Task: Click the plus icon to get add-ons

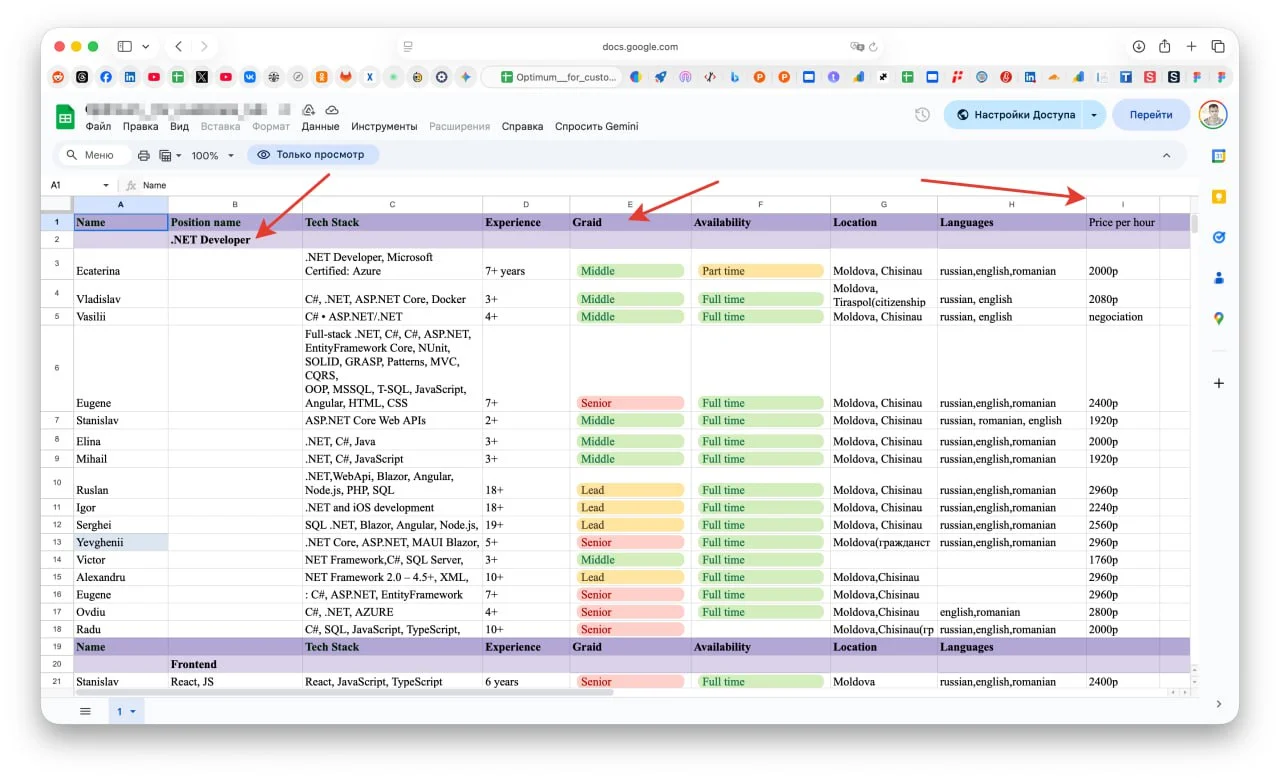Action: click(1218, 383)
